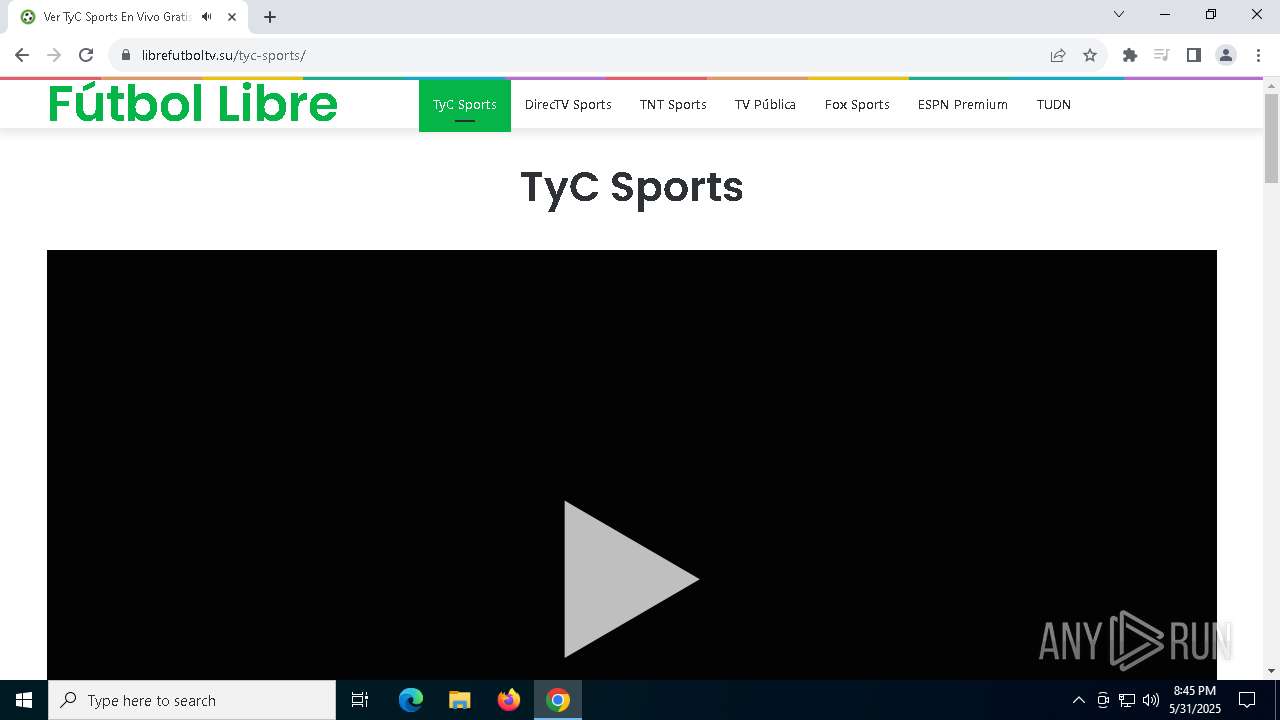1280x720 pixels.
Task: Click the safely remove hardware tray icon
Action: pos(1103,700)
